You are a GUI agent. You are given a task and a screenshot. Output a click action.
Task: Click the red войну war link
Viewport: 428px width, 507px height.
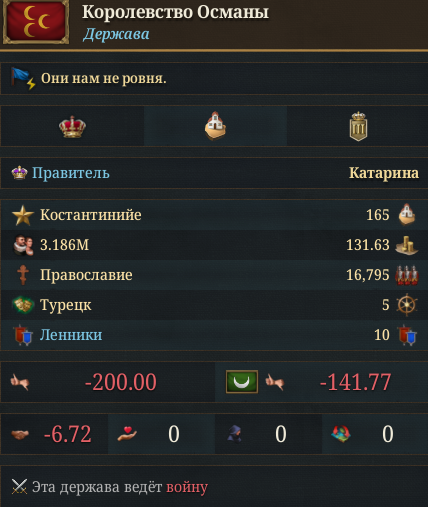click(187, 487)
